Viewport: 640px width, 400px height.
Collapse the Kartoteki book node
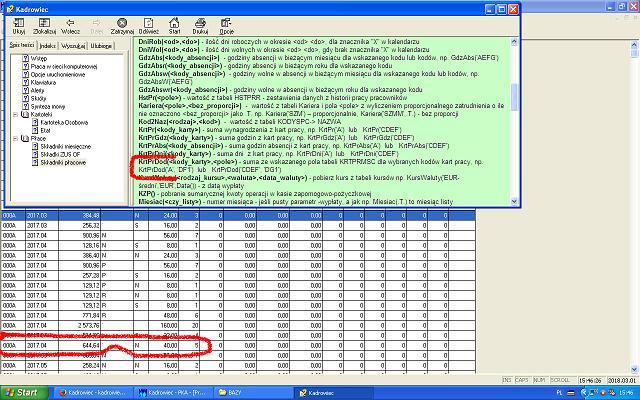tap(15, 114)
